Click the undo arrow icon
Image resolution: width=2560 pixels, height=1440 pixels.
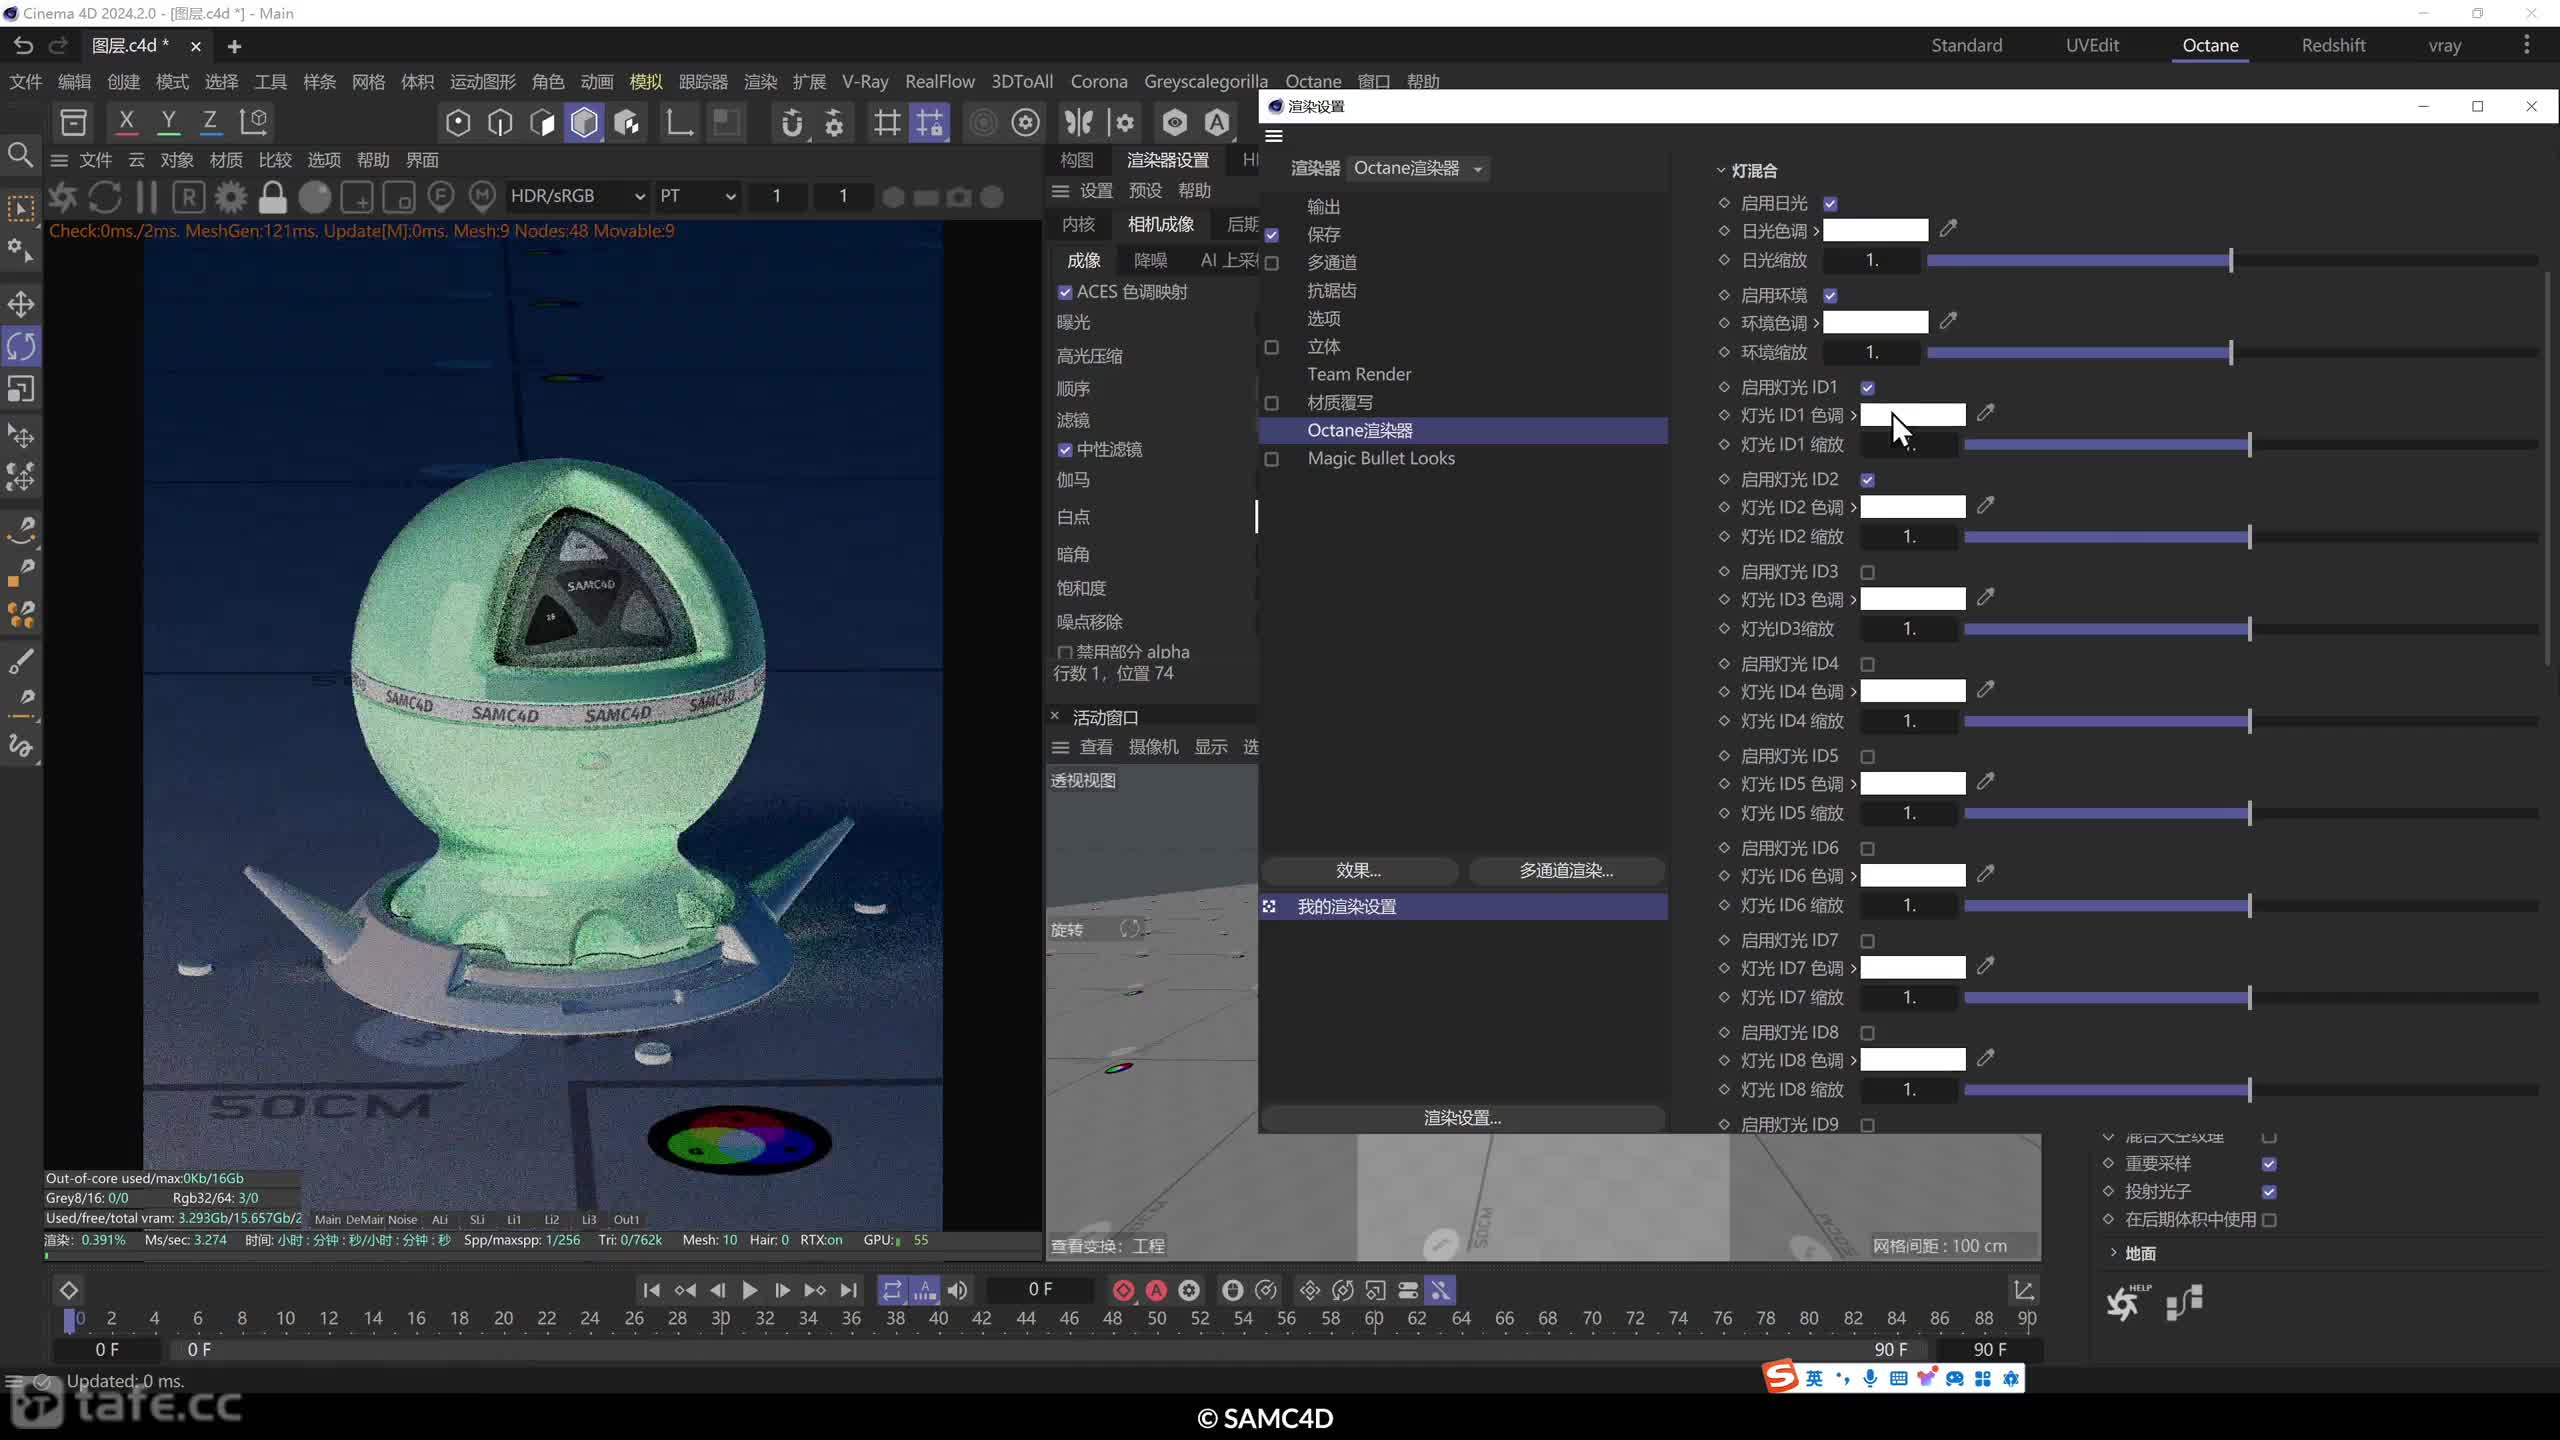pos(23,45)
